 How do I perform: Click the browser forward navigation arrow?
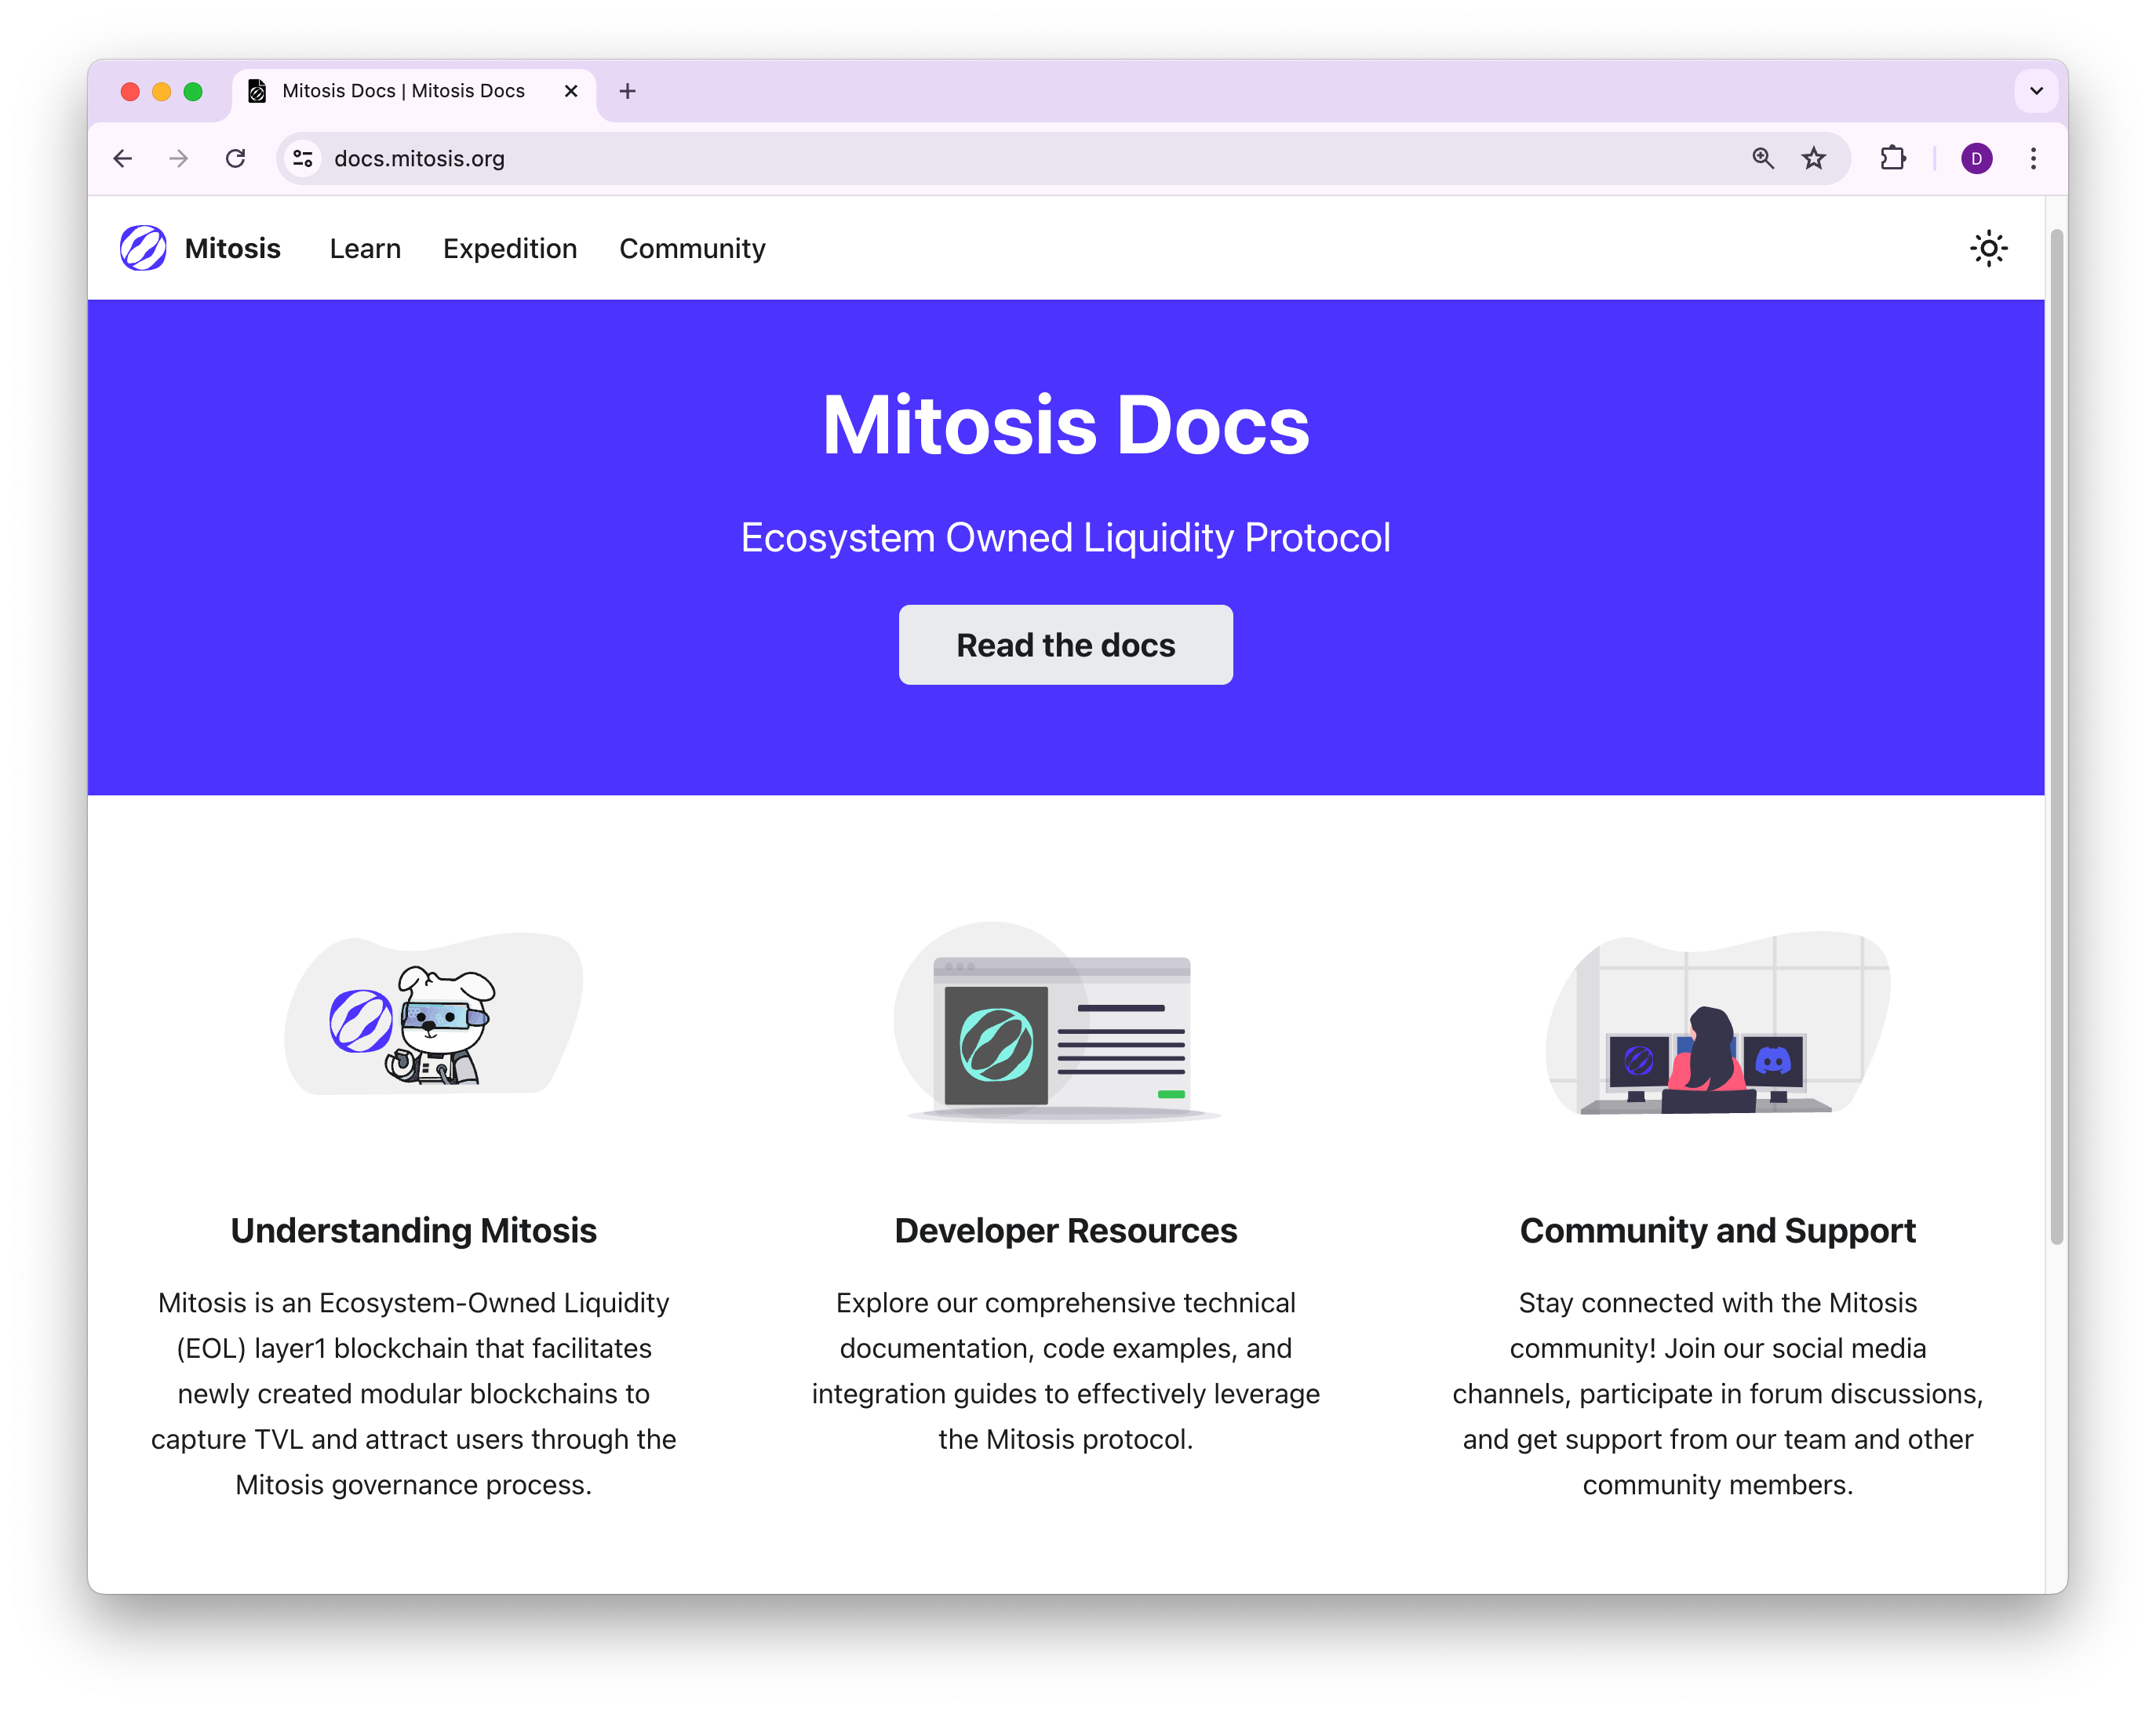[177, 158]
